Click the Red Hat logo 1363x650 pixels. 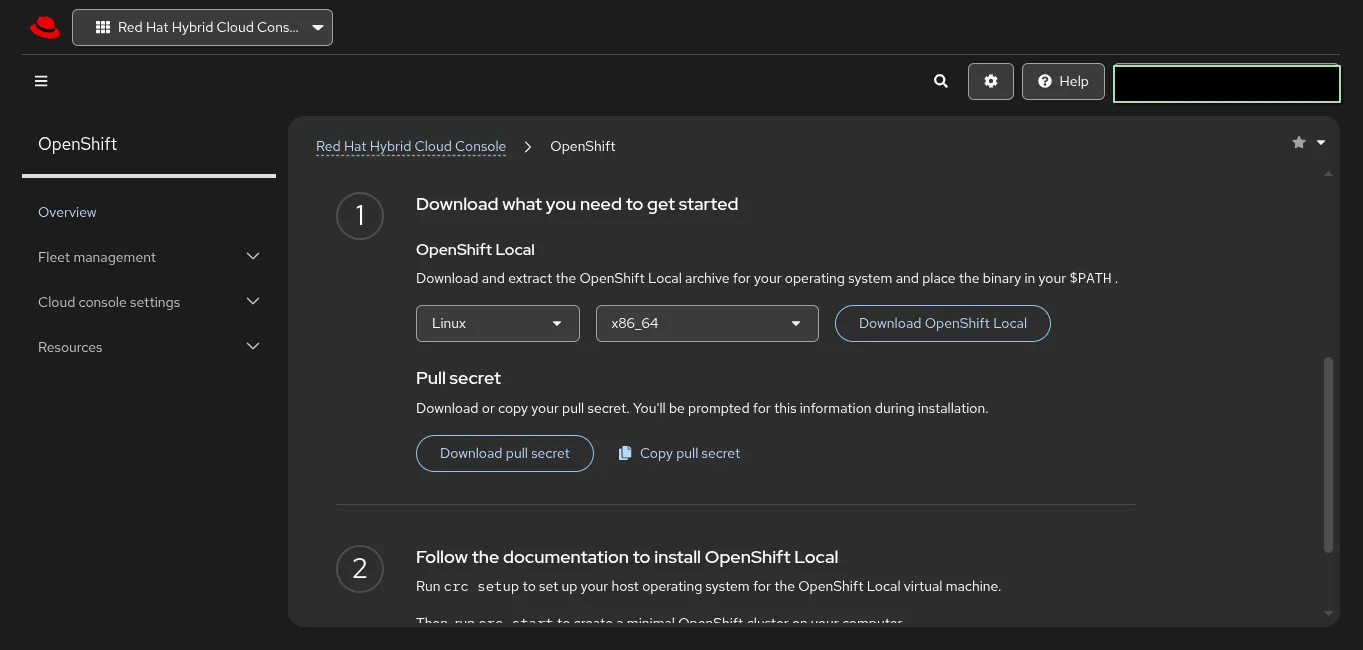(x=45, y=27)
